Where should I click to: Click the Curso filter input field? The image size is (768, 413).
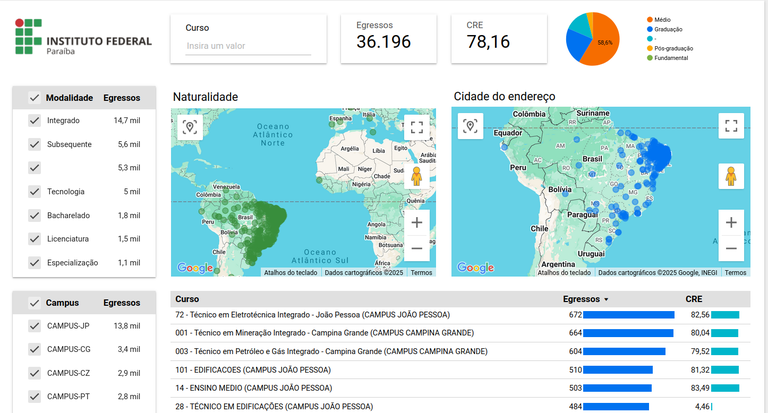tap(248, 46)
